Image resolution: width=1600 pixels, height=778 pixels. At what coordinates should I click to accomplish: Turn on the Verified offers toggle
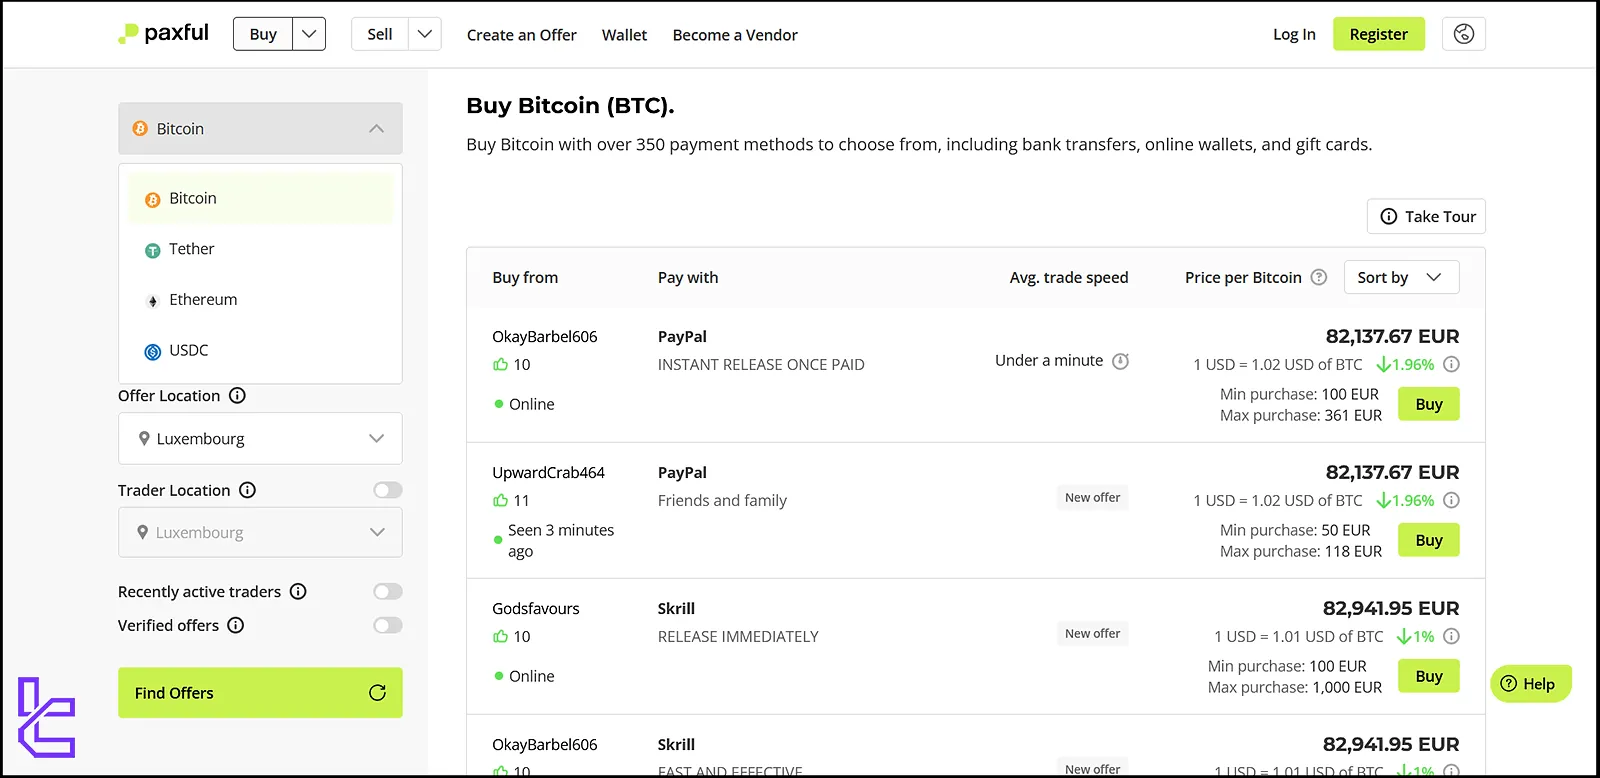[x=388, y=625]
